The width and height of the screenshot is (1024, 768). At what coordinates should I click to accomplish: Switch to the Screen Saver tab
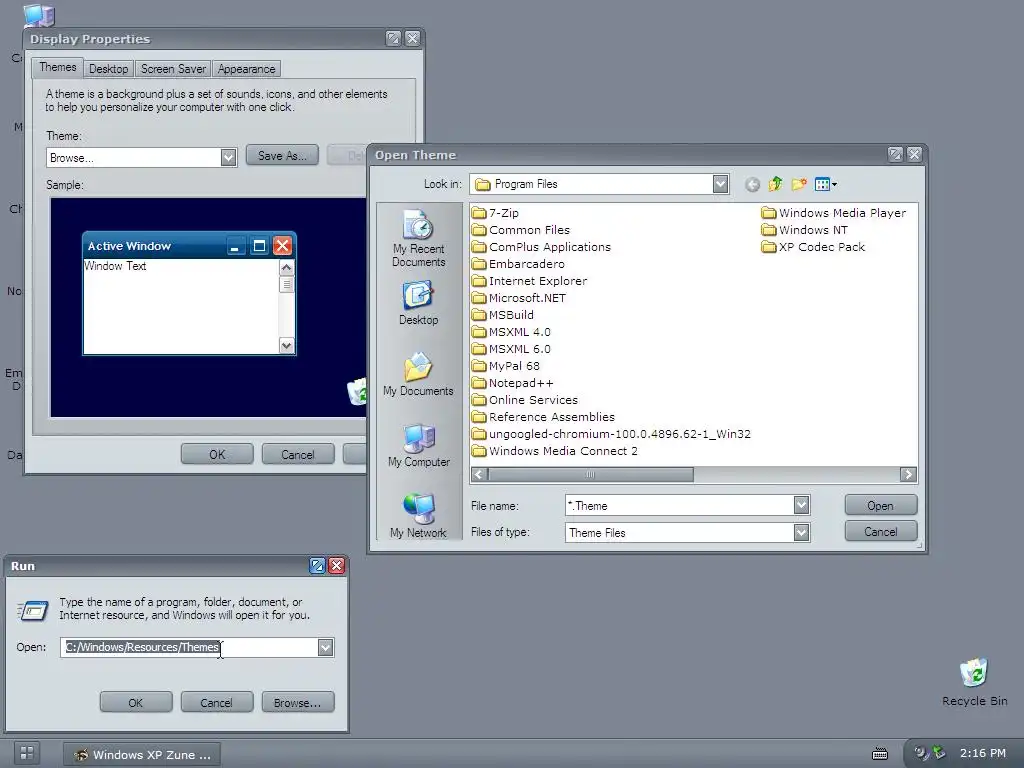(x=173, y=69)
